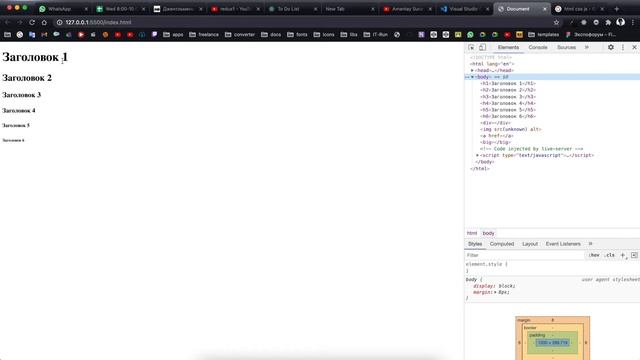Select the a href DOM node

click(x=497, y=136)
